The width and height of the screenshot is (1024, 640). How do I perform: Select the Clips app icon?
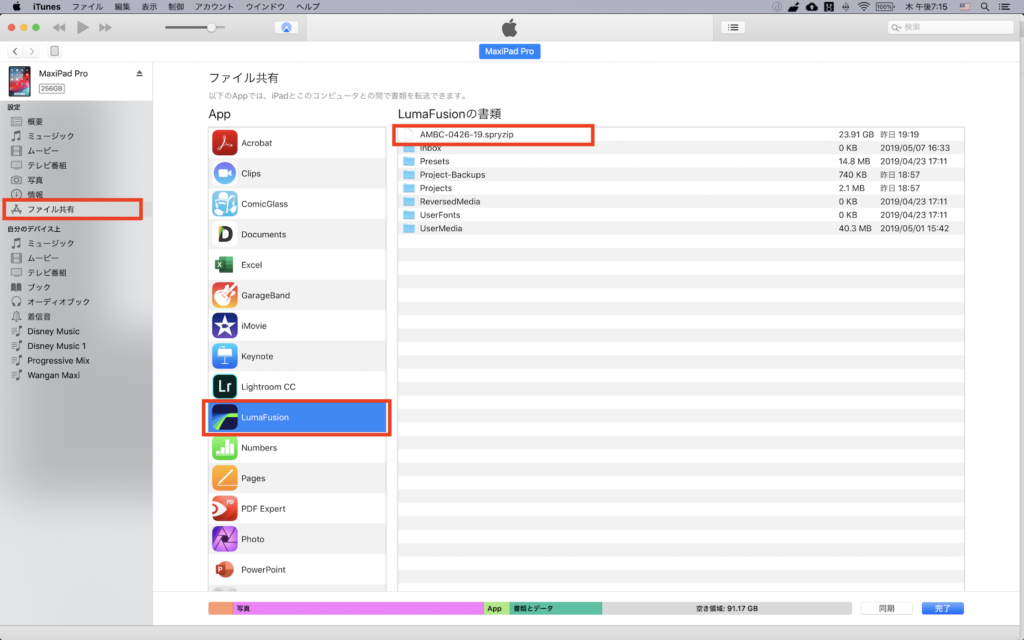tap(224, 174)
